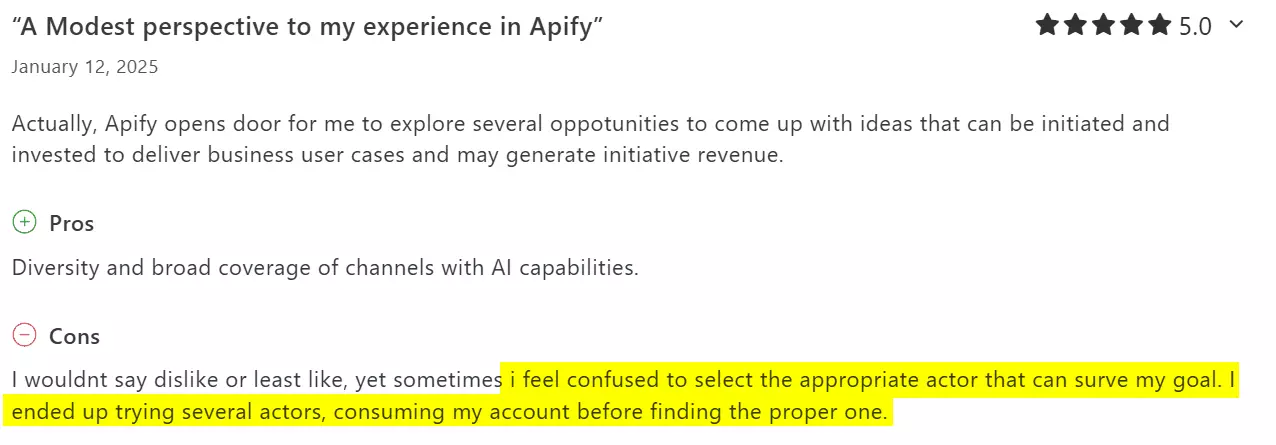Click the fourth rating star

point(1131,26)
